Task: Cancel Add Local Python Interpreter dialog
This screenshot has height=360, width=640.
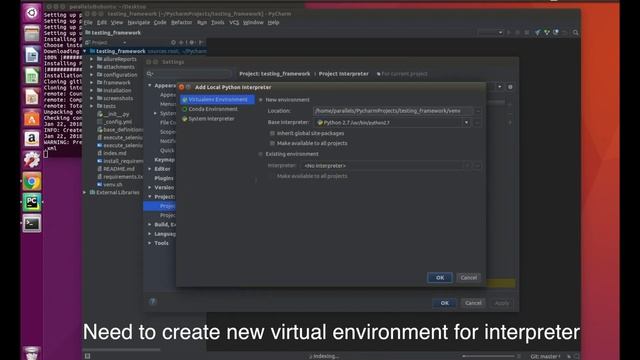Action: pyautogui.click(x=469, y=278)
